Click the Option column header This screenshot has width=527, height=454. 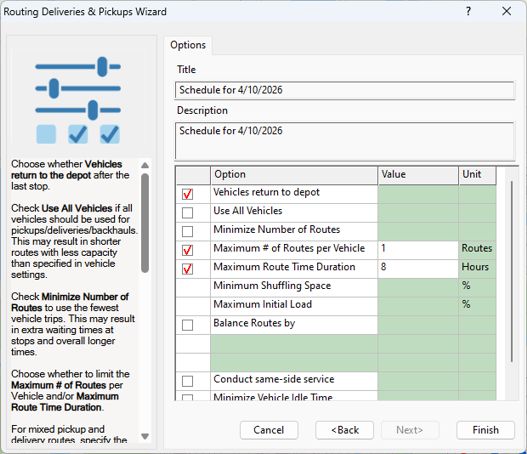point(294,175)
